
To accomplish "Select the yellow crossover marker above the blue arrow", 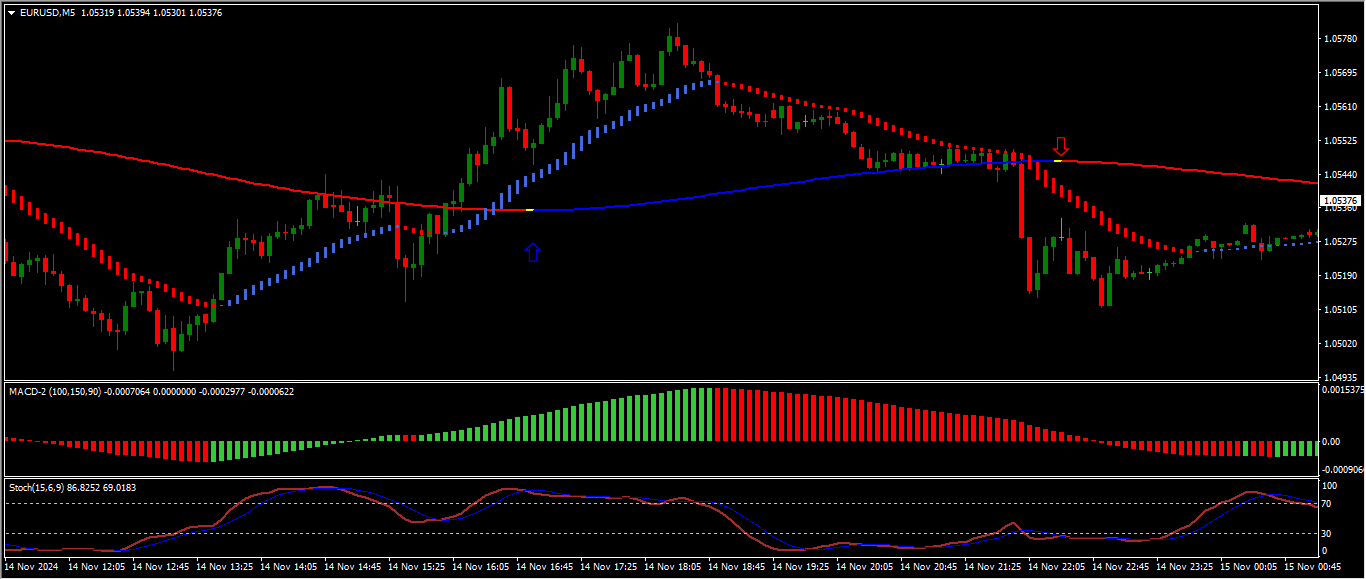I will click(529, 210).
